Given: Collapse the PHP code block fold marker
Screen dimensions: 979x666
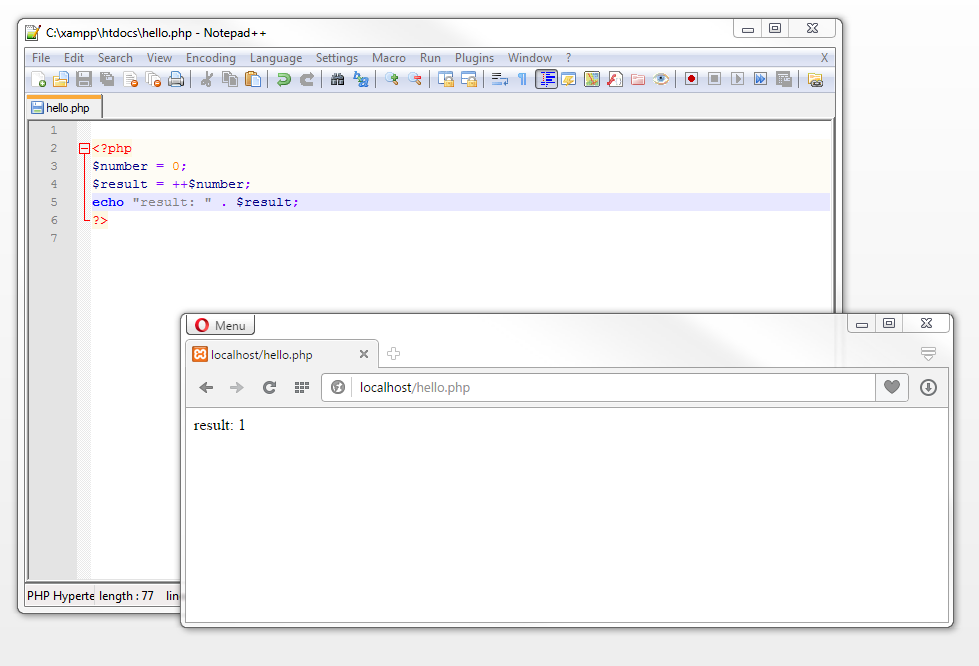Looking at the screenshot, I should pyautogui.click(x=84, y=149).
